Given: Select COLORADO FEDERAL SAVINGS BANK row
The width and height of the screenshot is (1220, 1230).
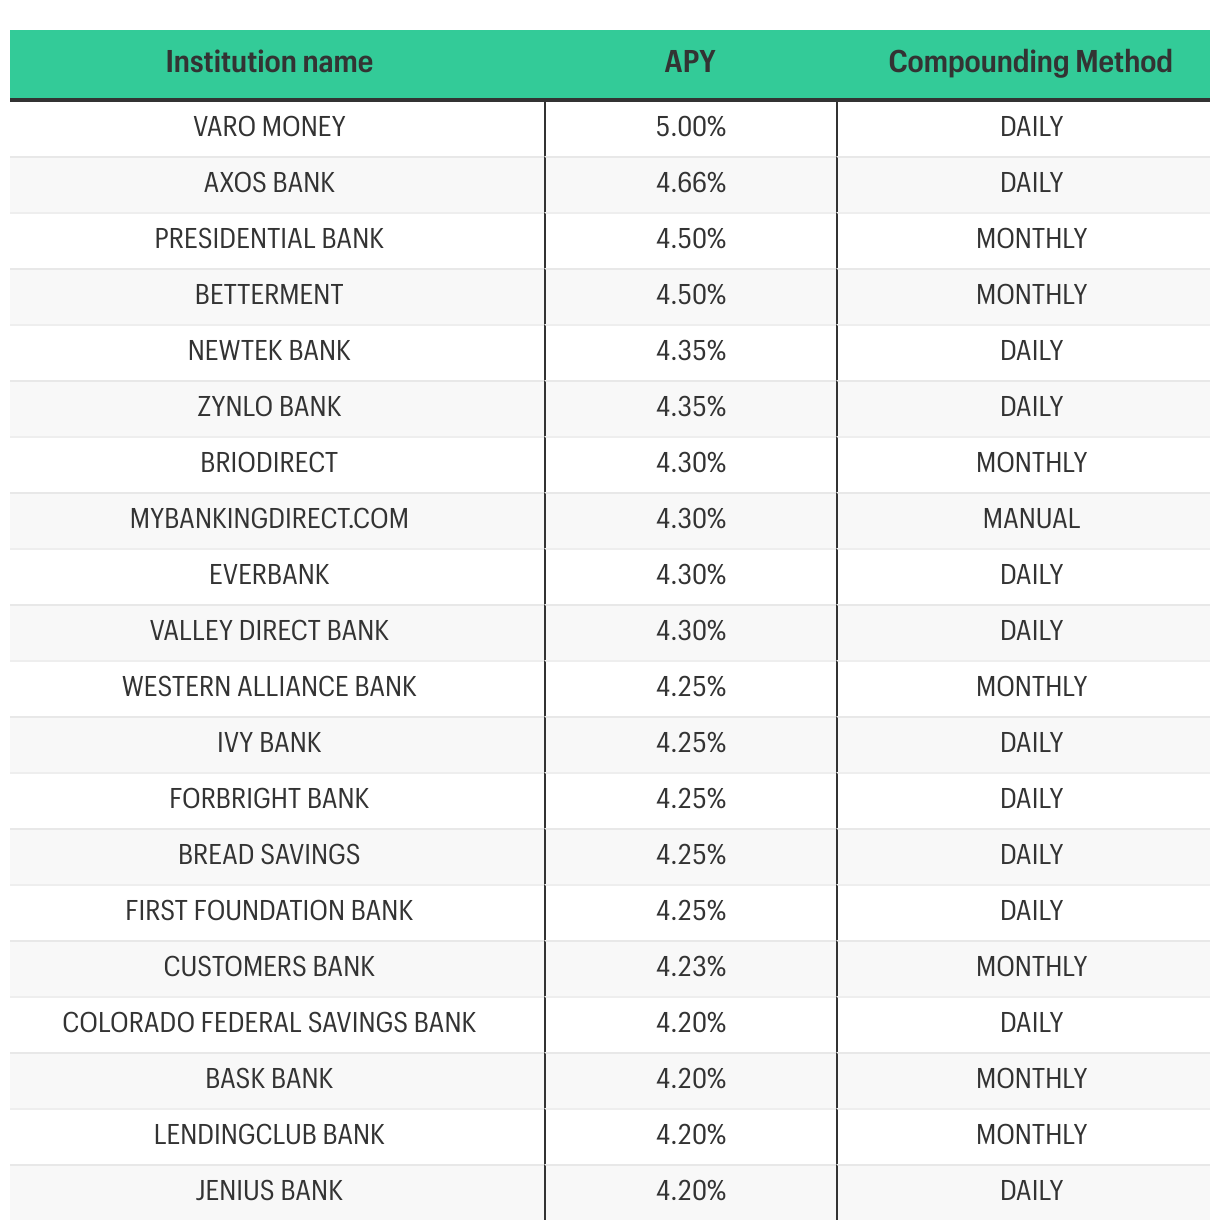Looking at the screenshot, I should point(269,1023).
